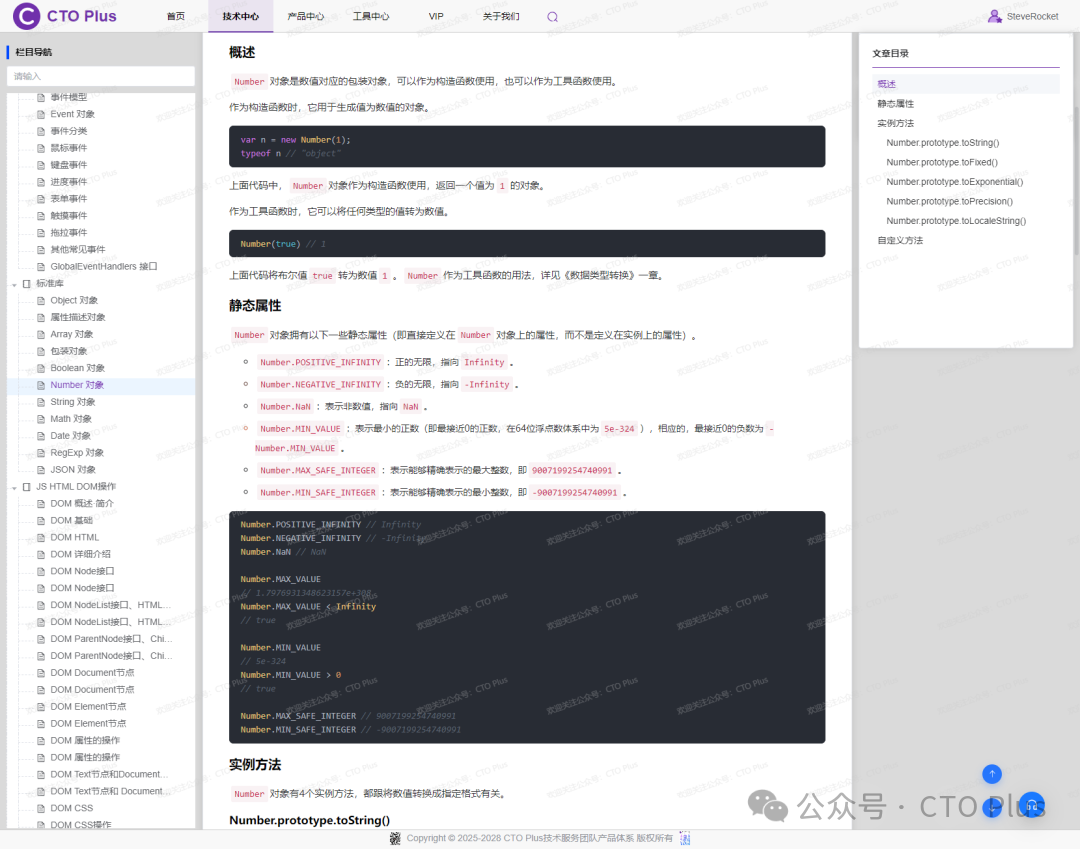Click the 栏目导航 sidebar heading
1080x849 pixels.
tap(33, 52)
